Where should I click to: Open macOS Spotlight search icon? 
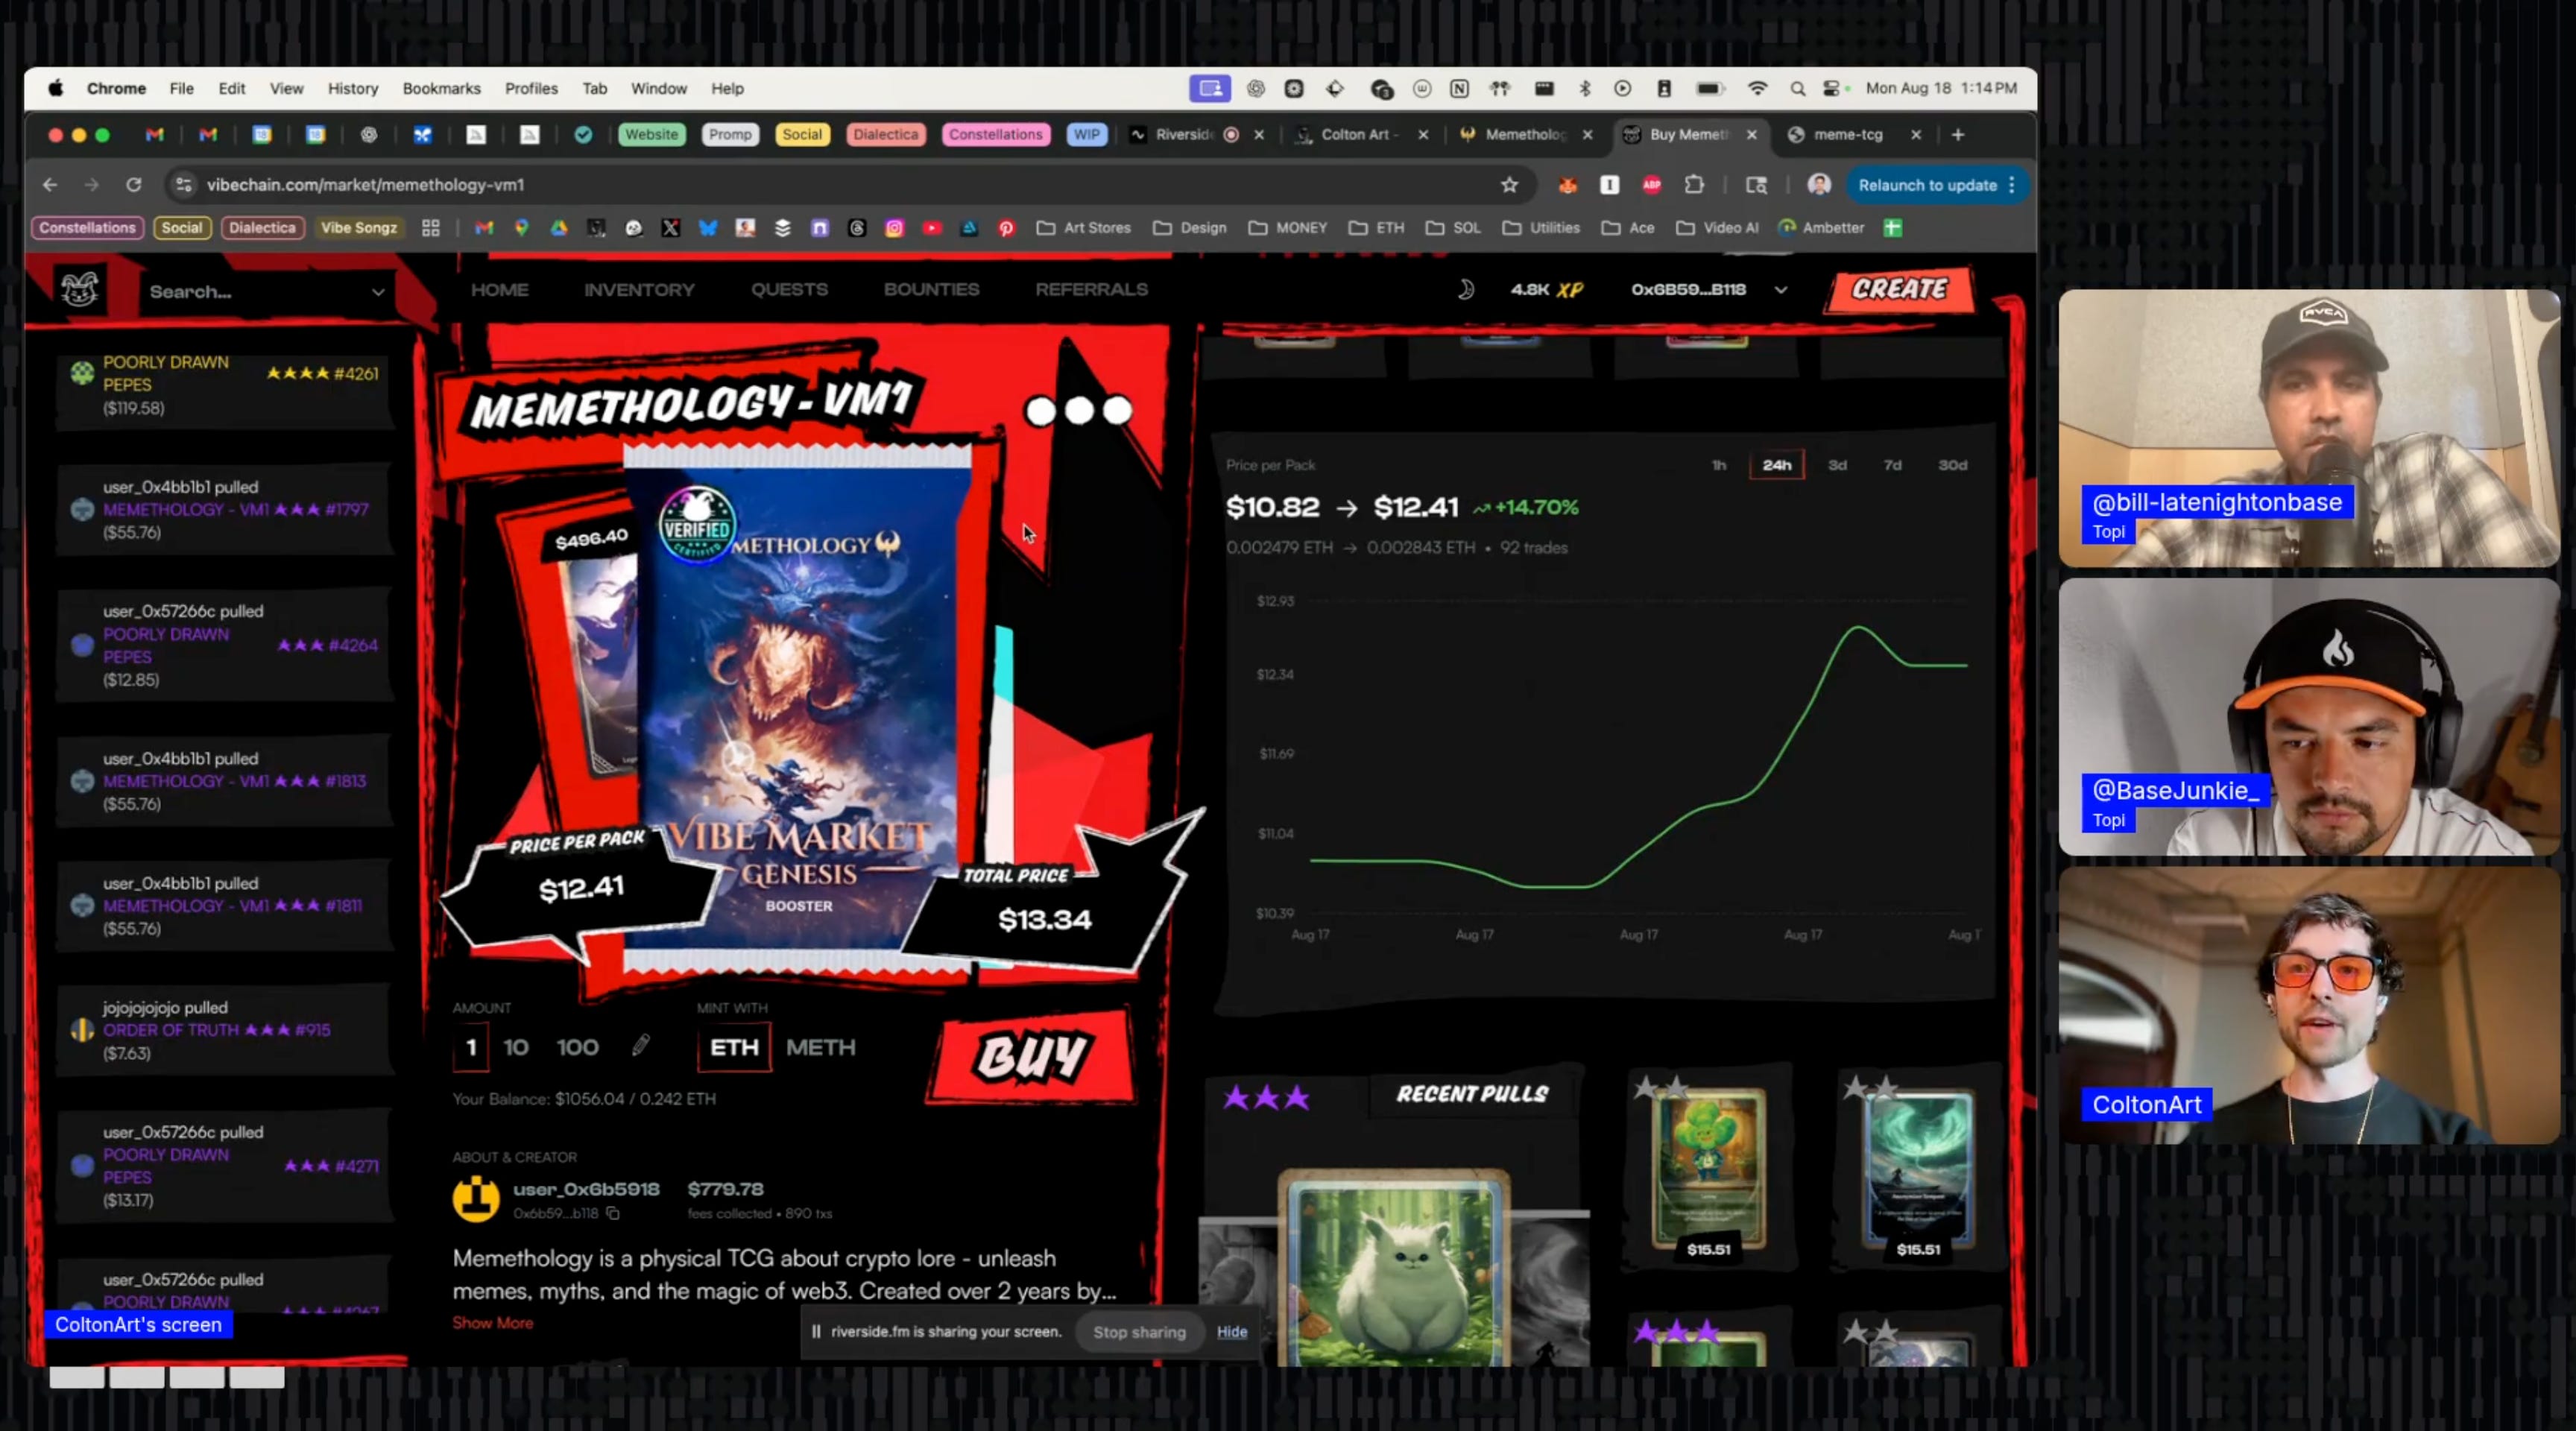tap(1797, 89)
